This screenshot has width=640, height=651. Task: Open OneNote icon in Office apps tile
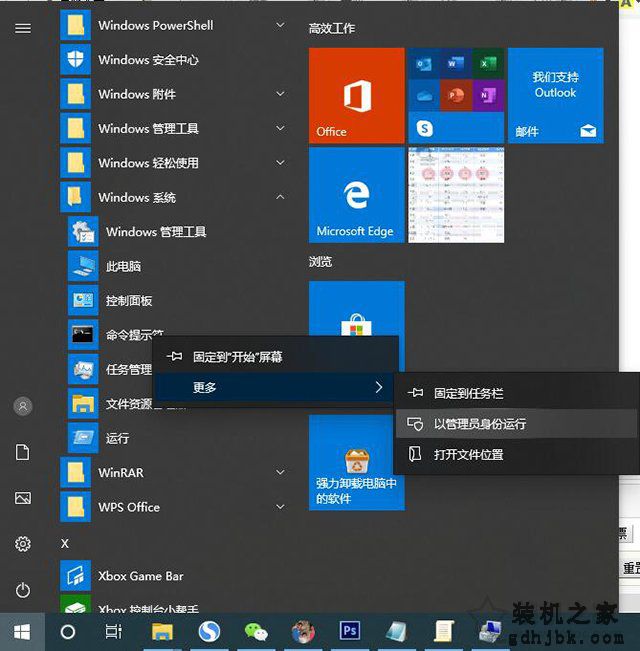coord(488,95)
